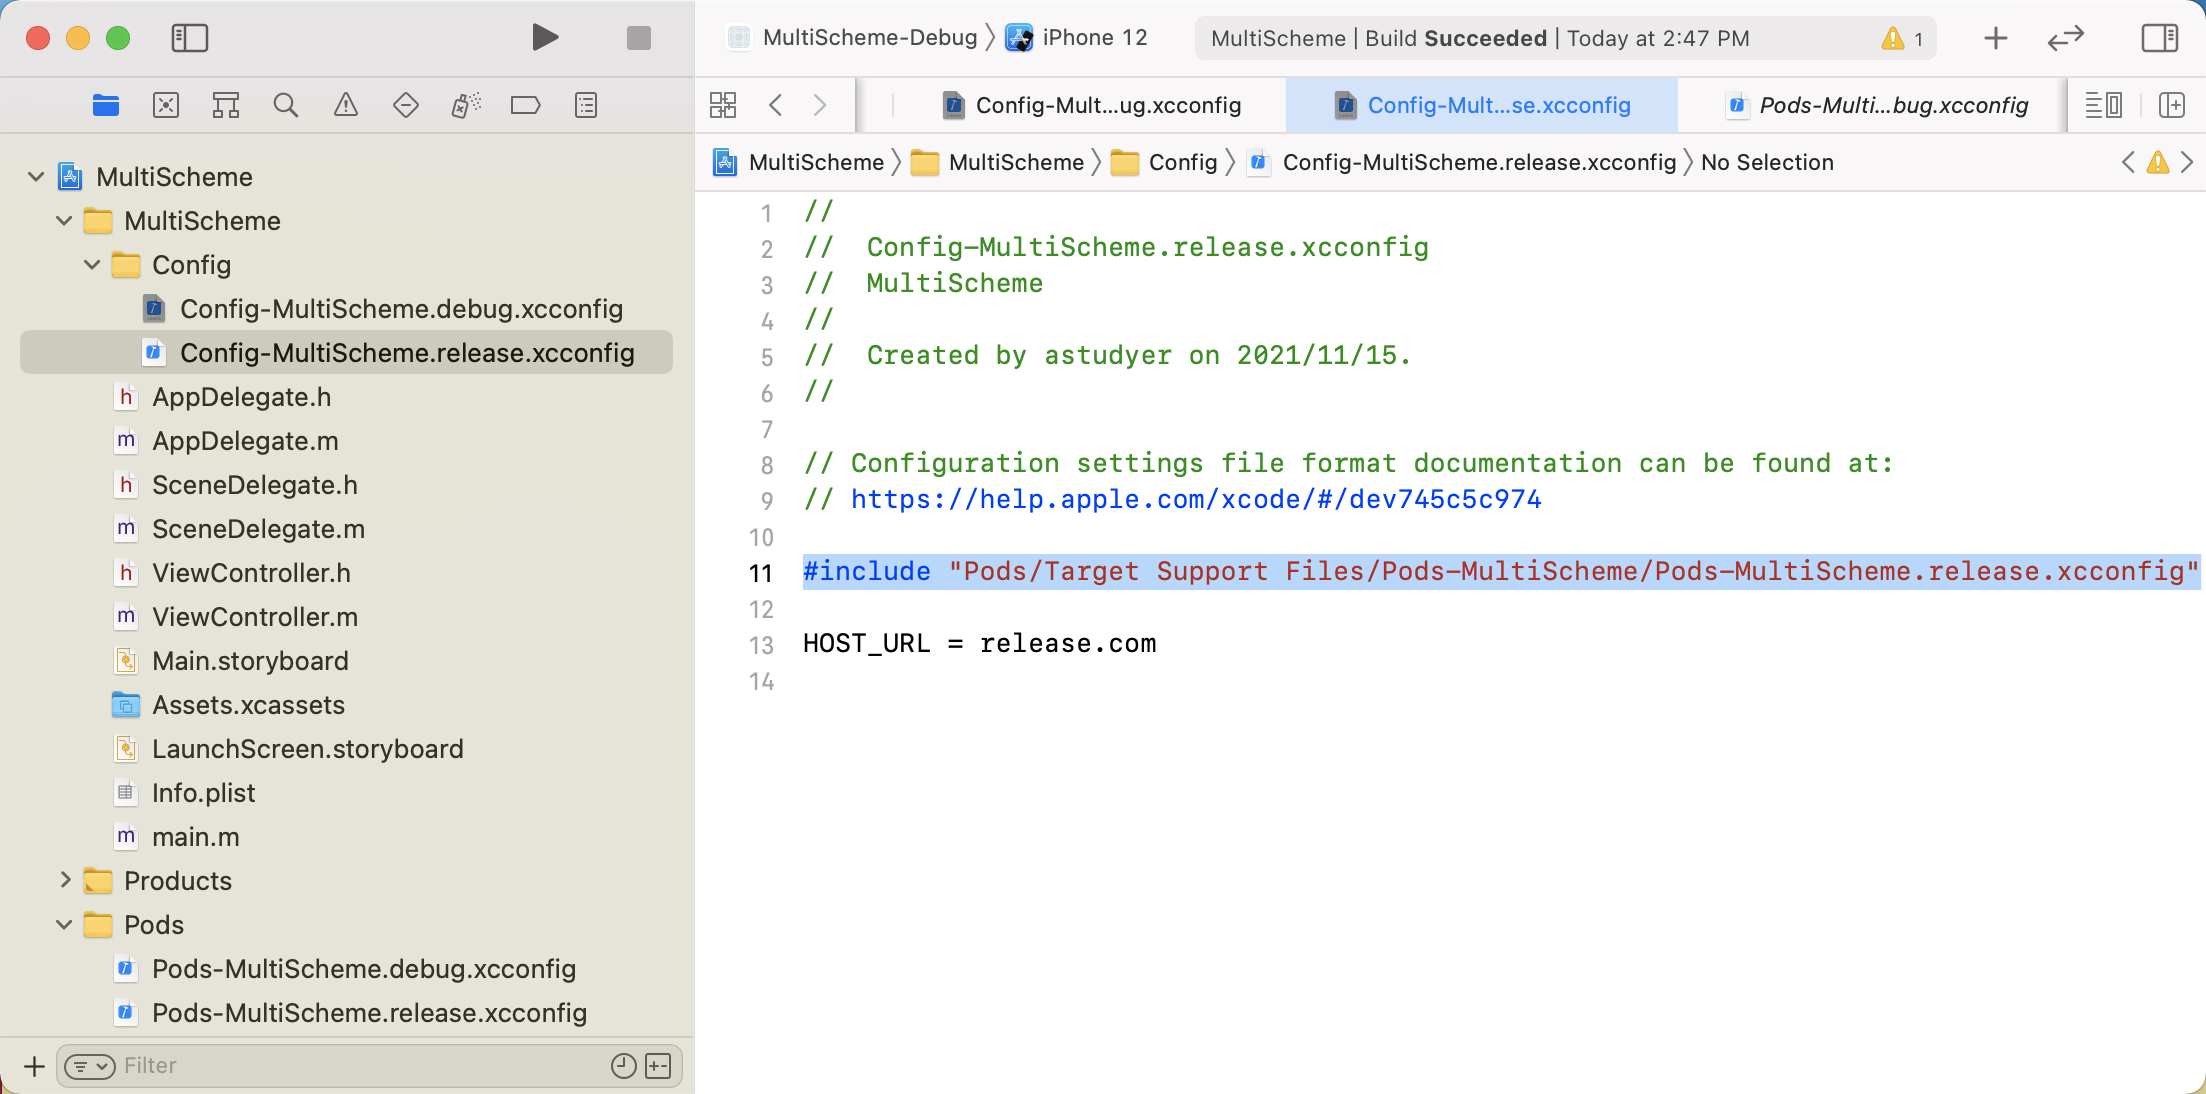Open the Symbol navigator icon
2206x1094 pixels.
point(226,105)
